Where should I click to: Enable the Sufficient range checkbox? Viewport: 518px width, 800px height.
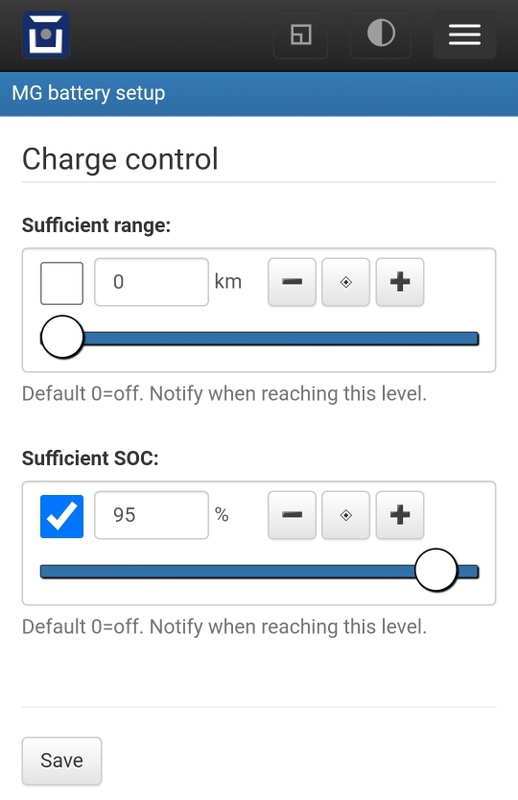[62, 283]
